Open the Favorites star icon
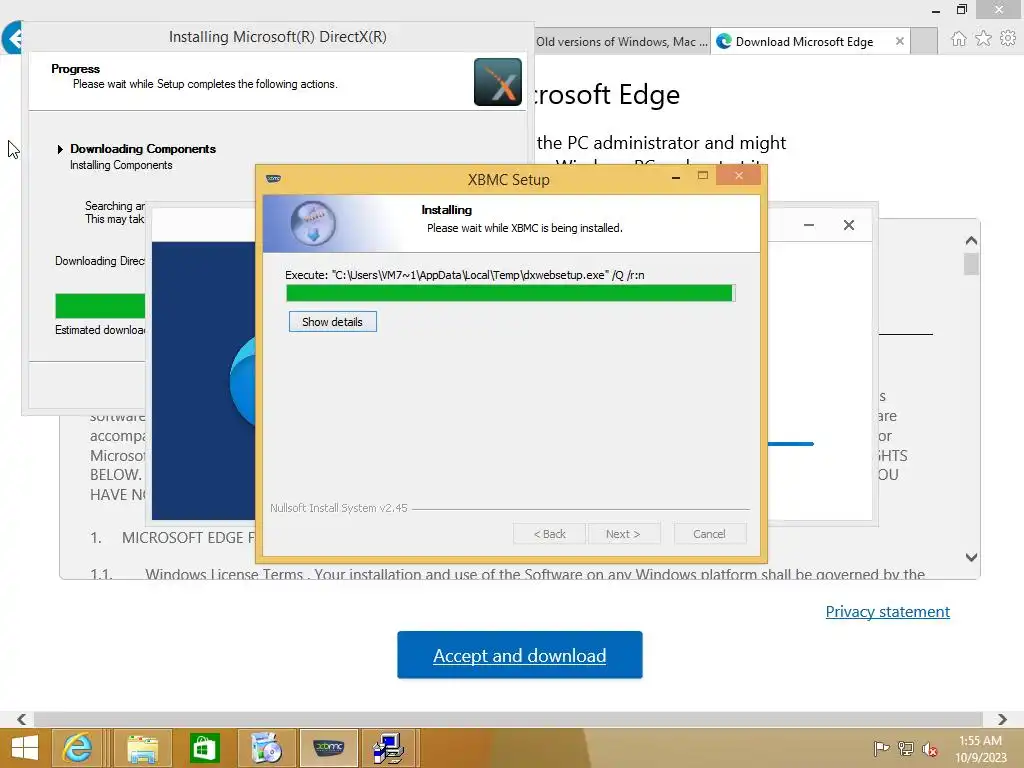 coord(983,39)
